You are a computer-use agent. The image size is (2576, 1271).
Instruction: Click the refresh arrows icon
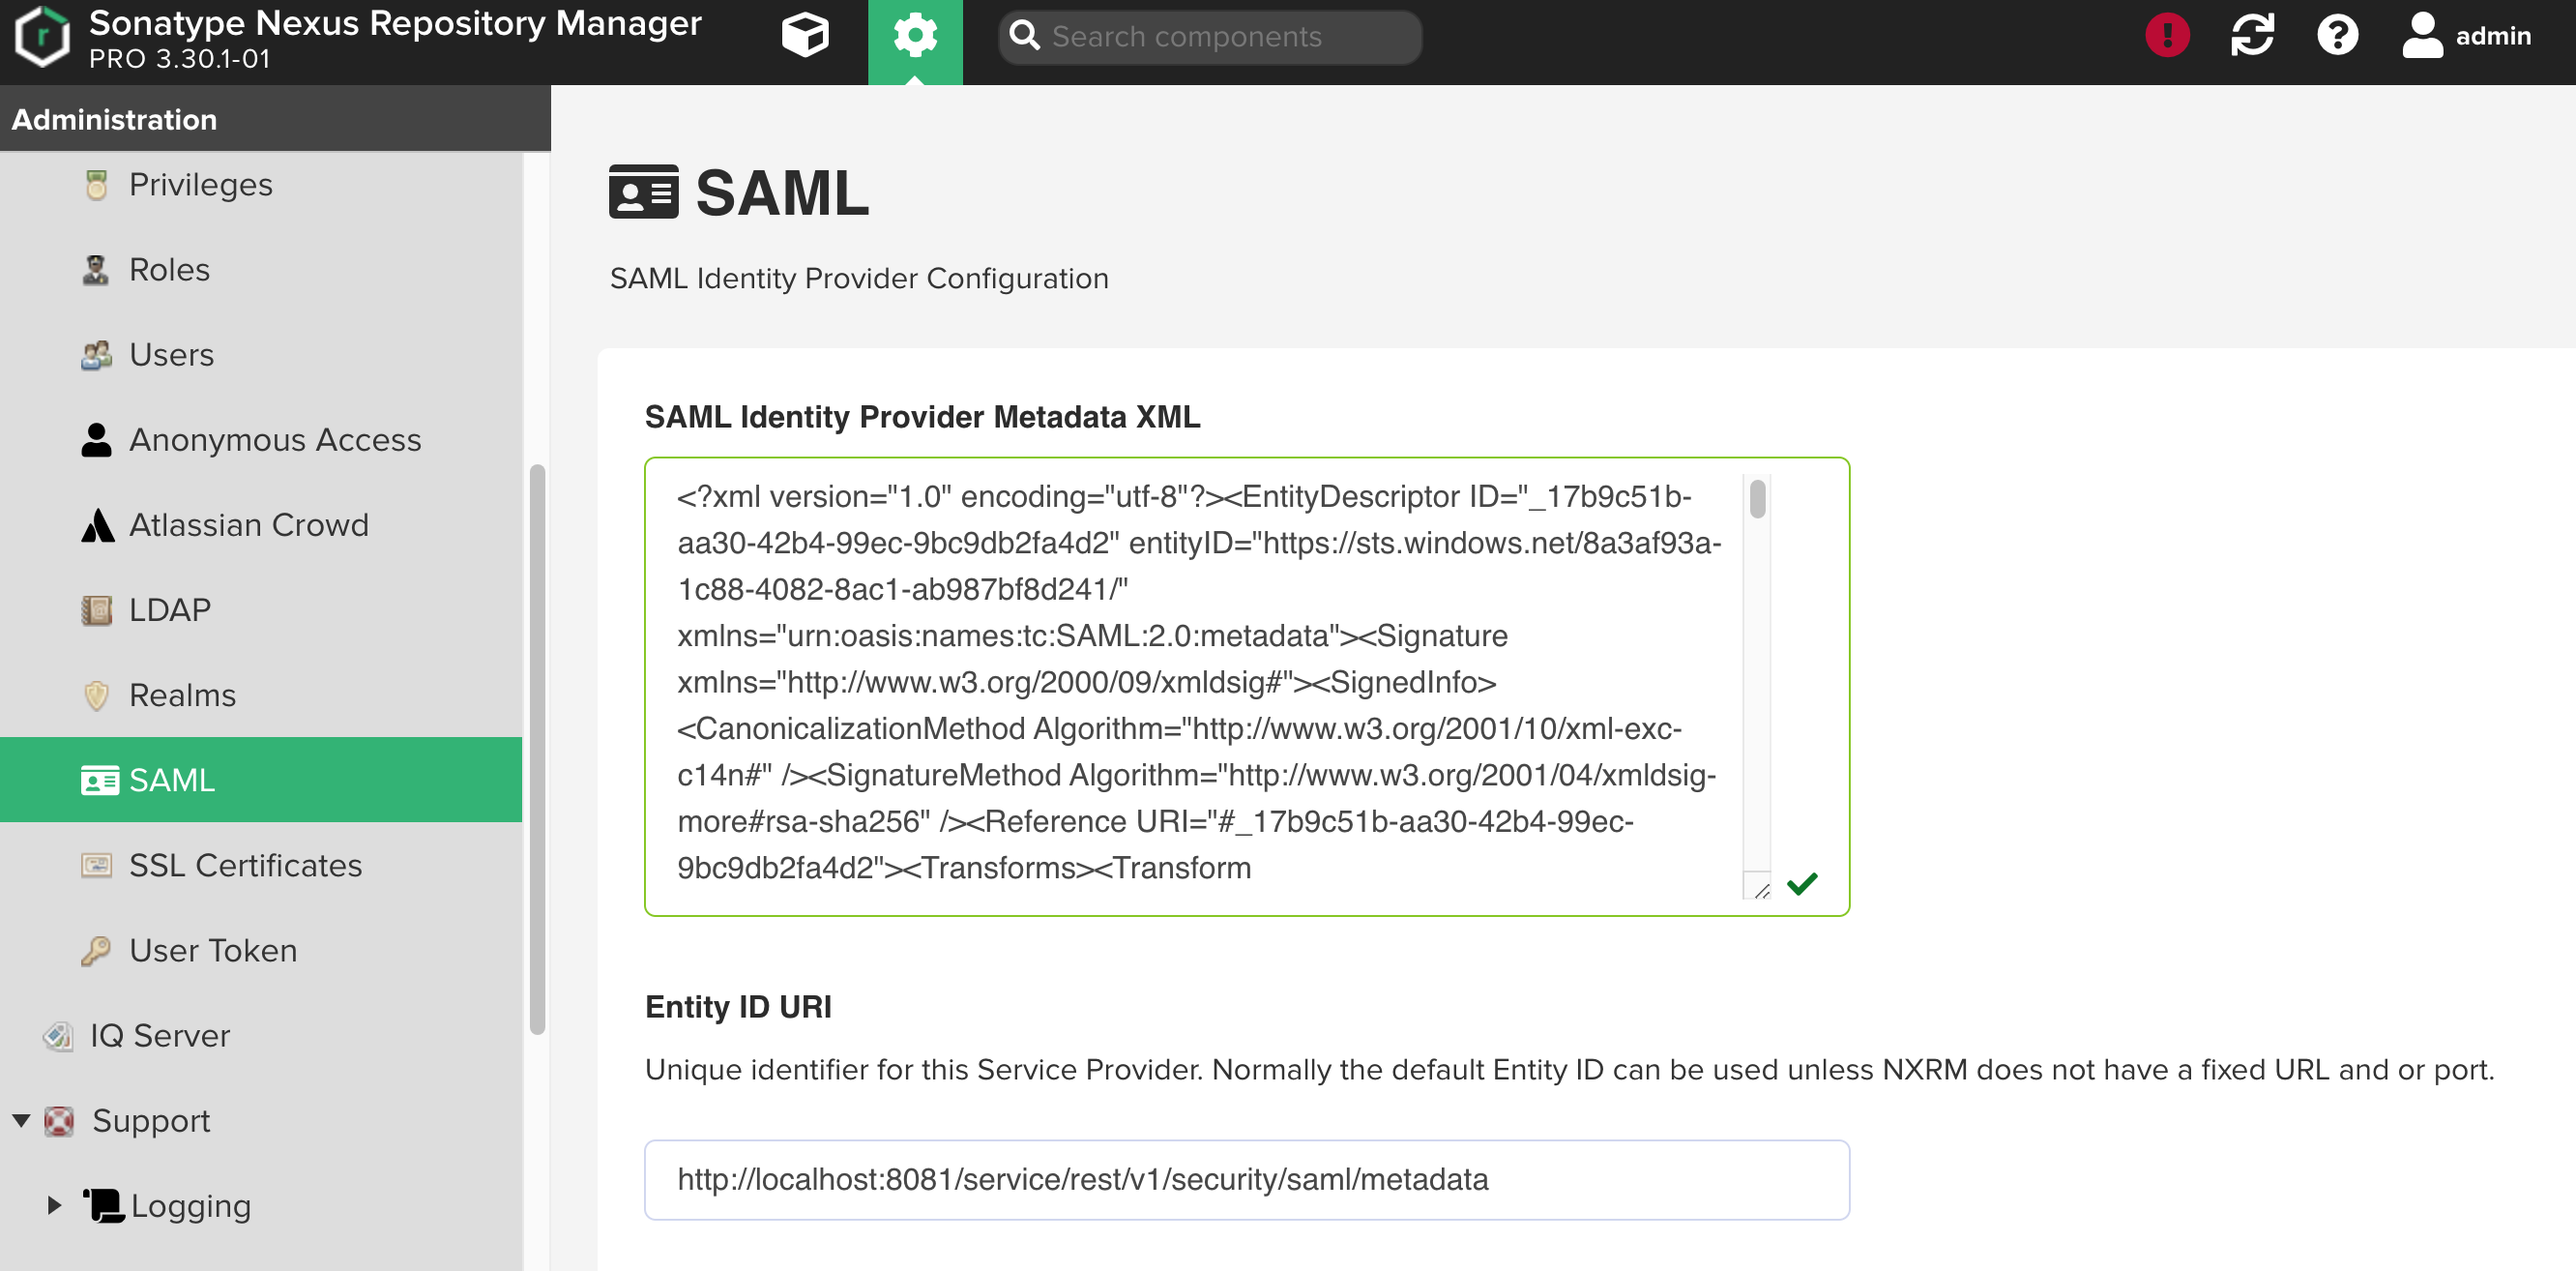[2252, 36]
